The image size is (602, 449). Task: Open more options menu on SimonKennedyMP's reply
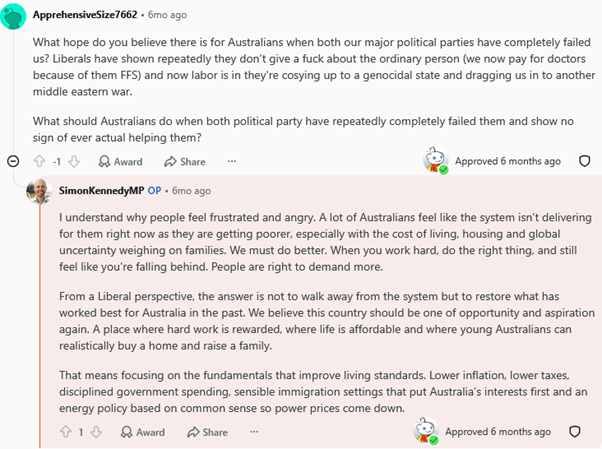click(x=254, y=432)
